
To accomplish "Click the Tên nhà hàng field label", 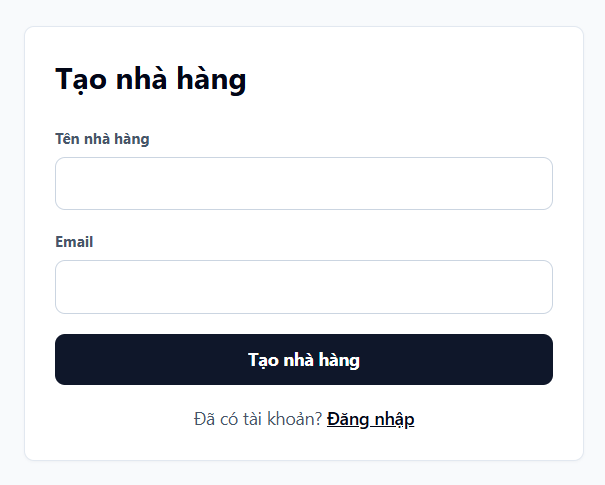I will (x=102, y=139).
